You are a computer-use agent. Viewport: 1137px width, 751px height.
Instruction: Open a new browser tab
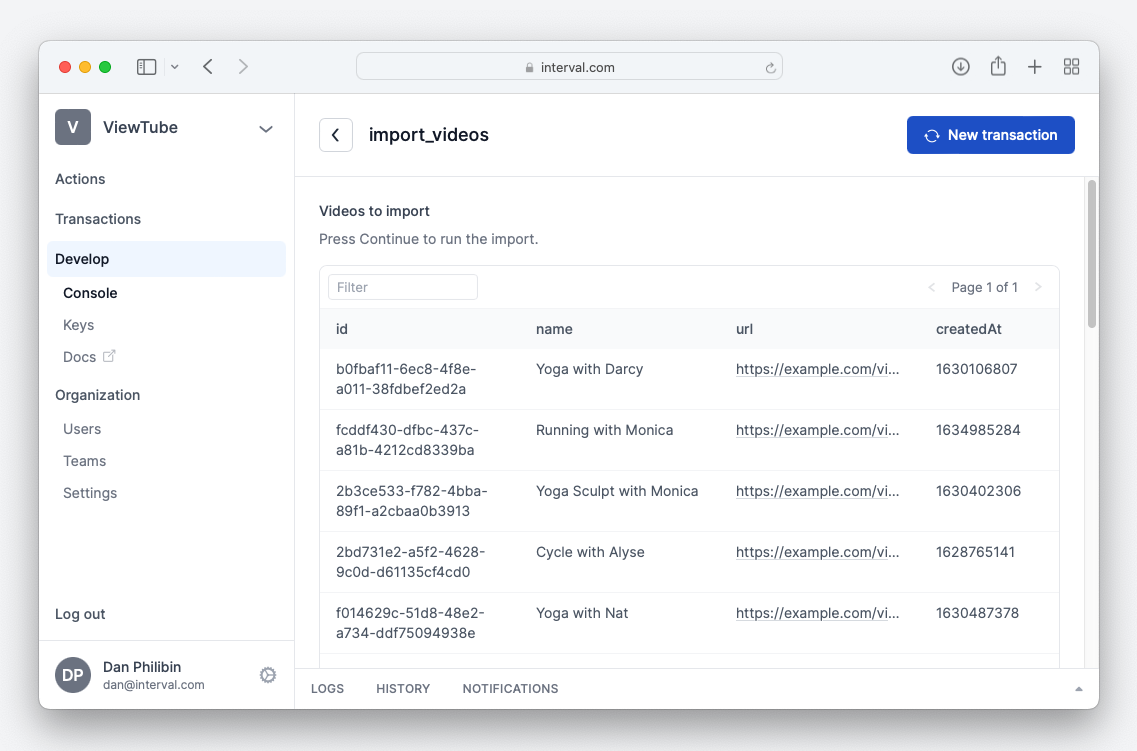(1035, 67)
